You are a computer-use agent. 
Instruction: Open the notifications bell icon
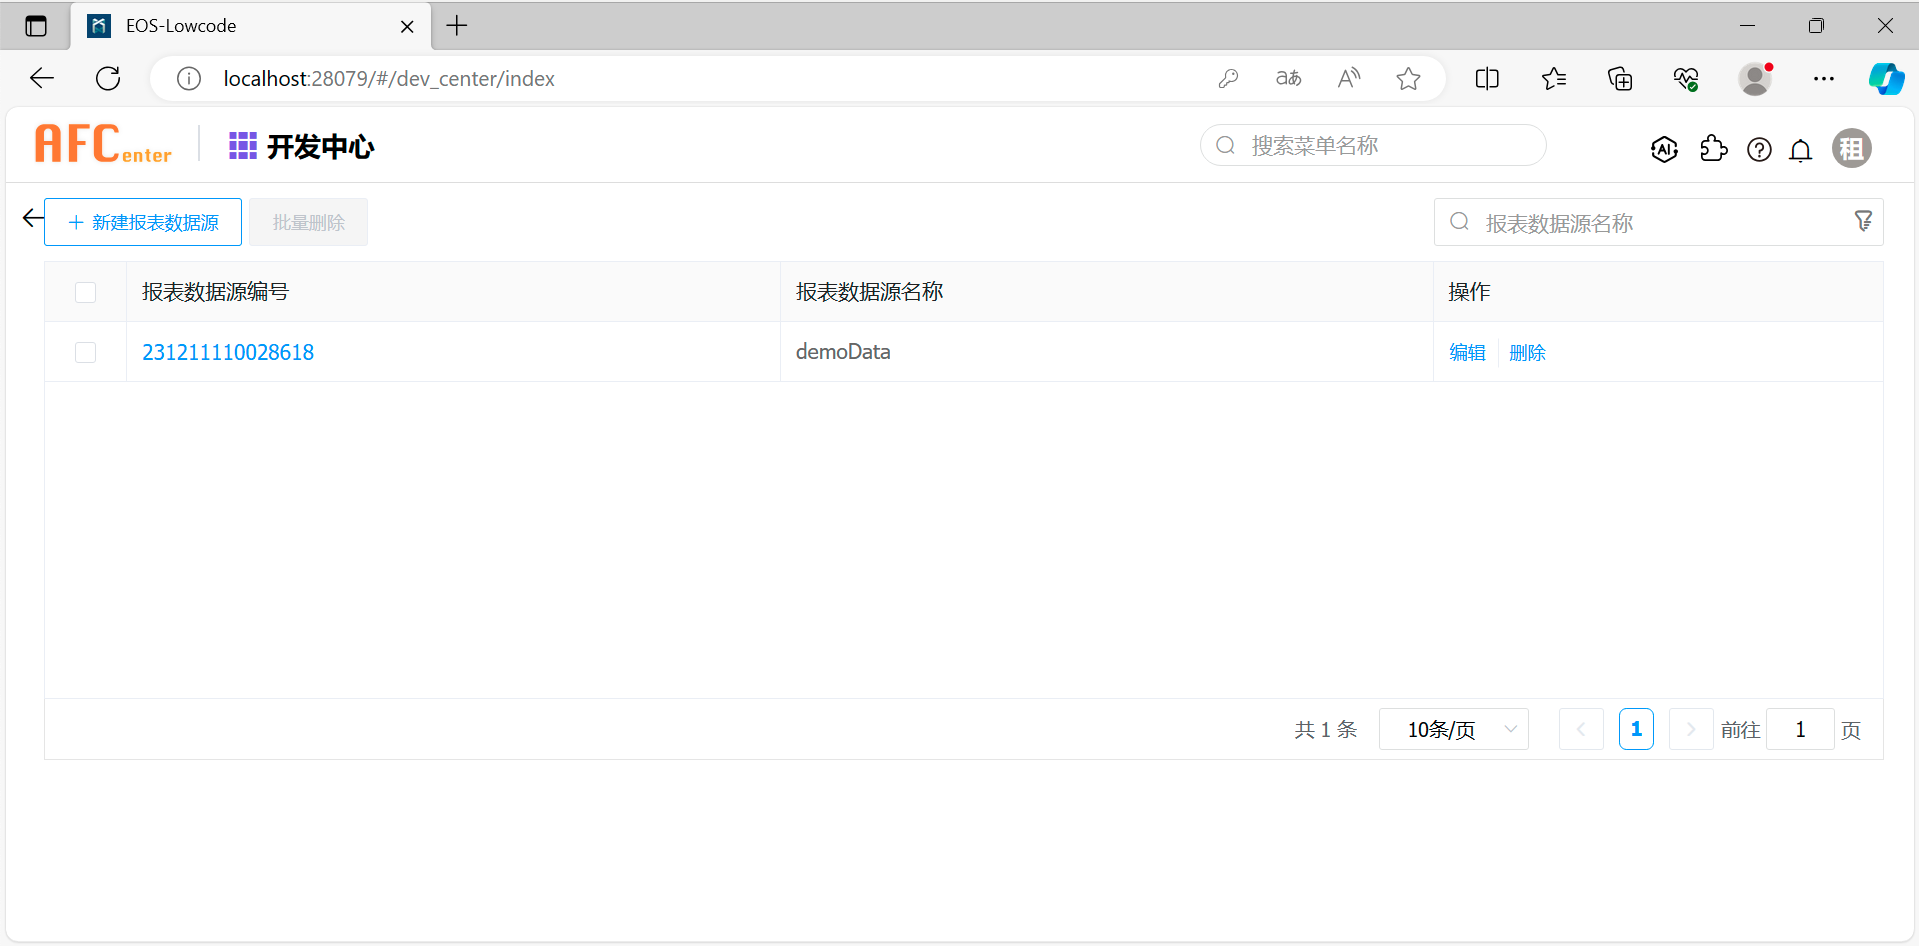(x=1801, y=150)
